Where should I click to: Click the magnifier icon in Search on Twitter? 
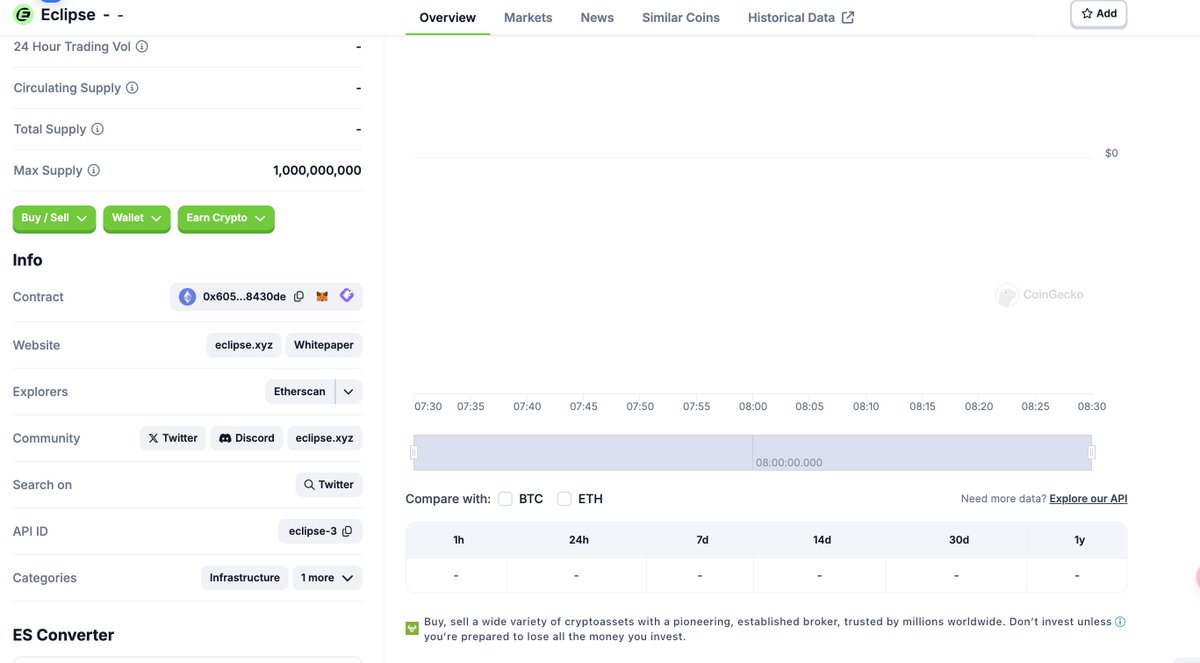coord(310,485)
